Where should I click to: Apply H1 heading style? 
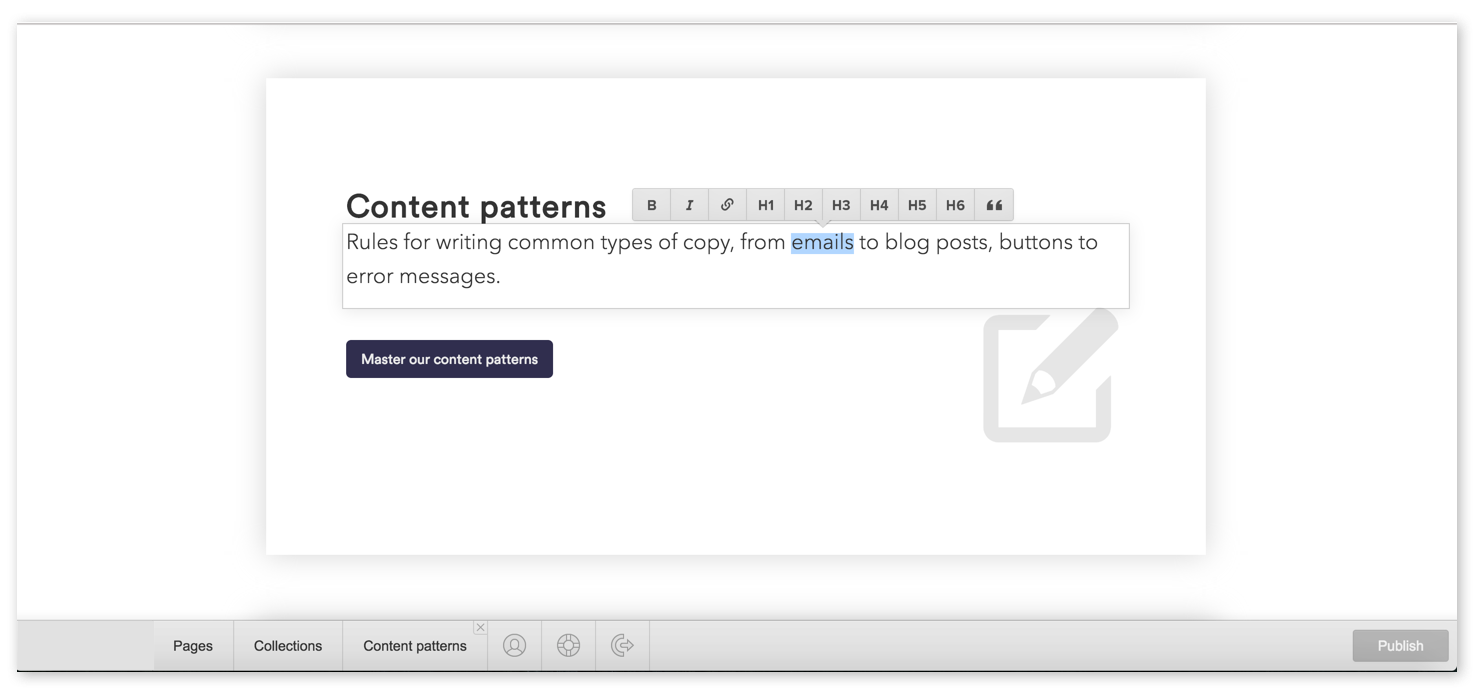[765, 204]
